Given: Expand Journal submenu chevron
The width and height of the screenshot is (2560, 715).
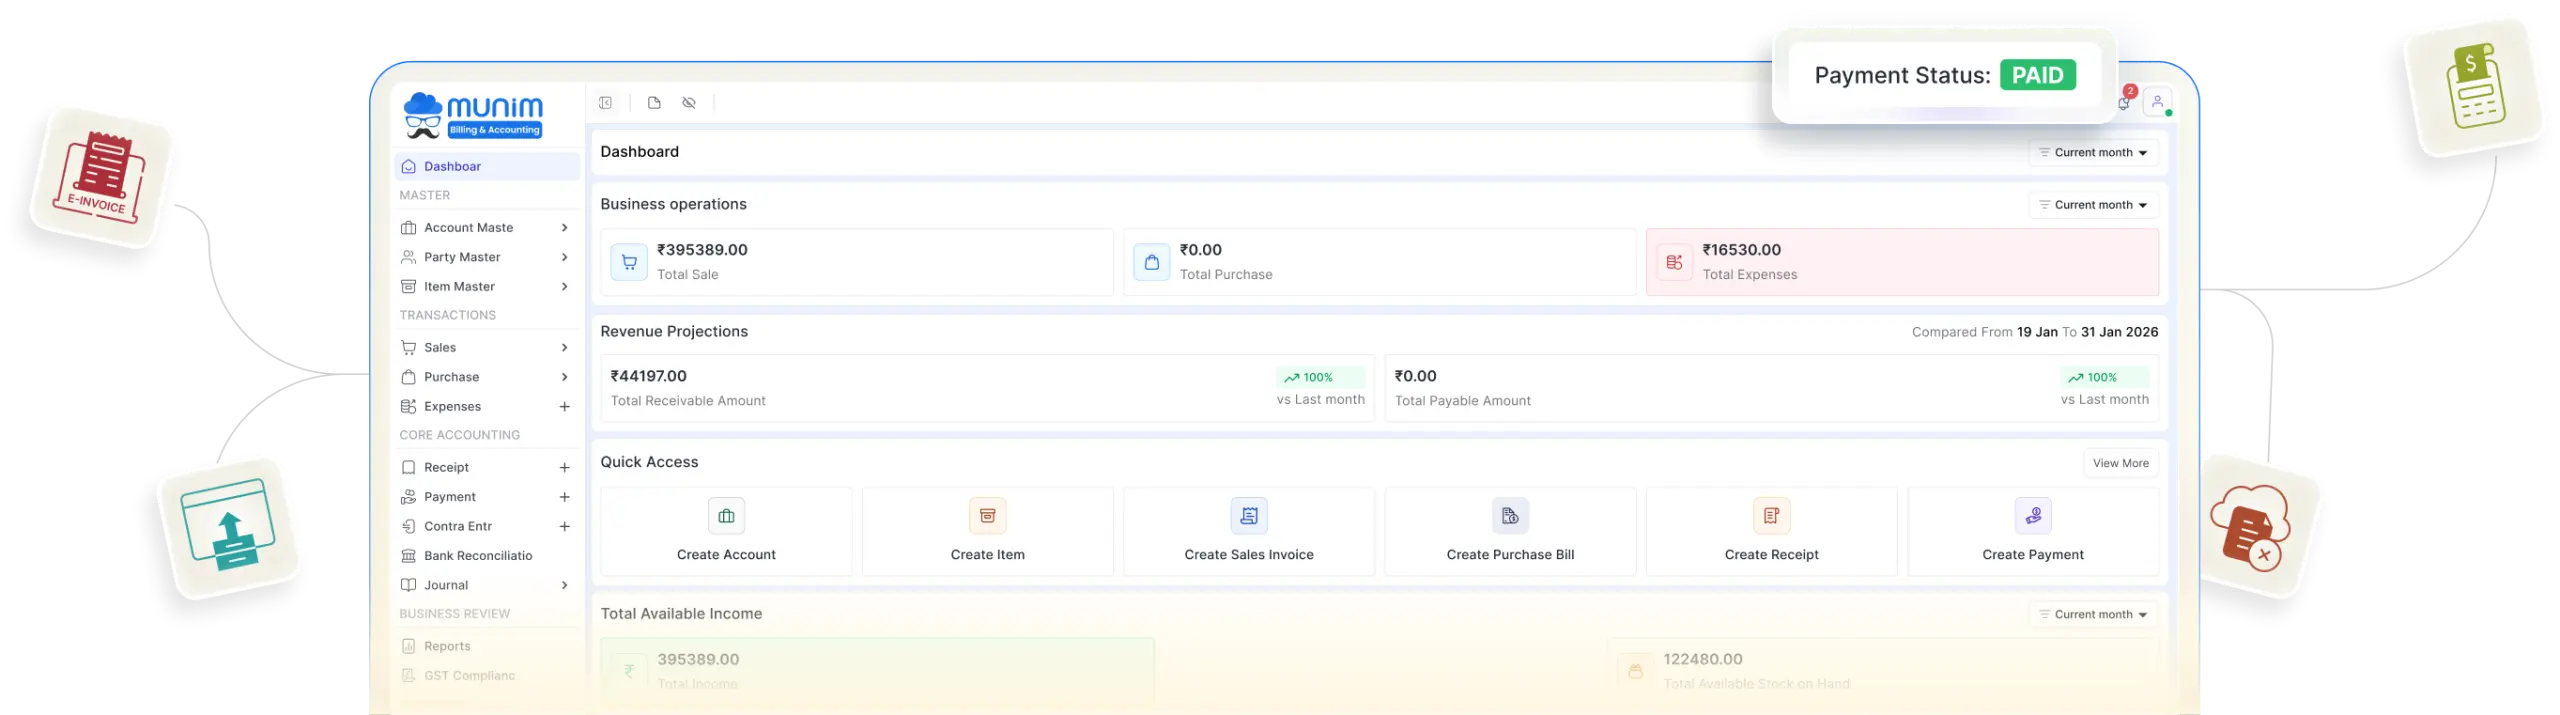Looking at the screenshot, I should click(x=565, y=586).
